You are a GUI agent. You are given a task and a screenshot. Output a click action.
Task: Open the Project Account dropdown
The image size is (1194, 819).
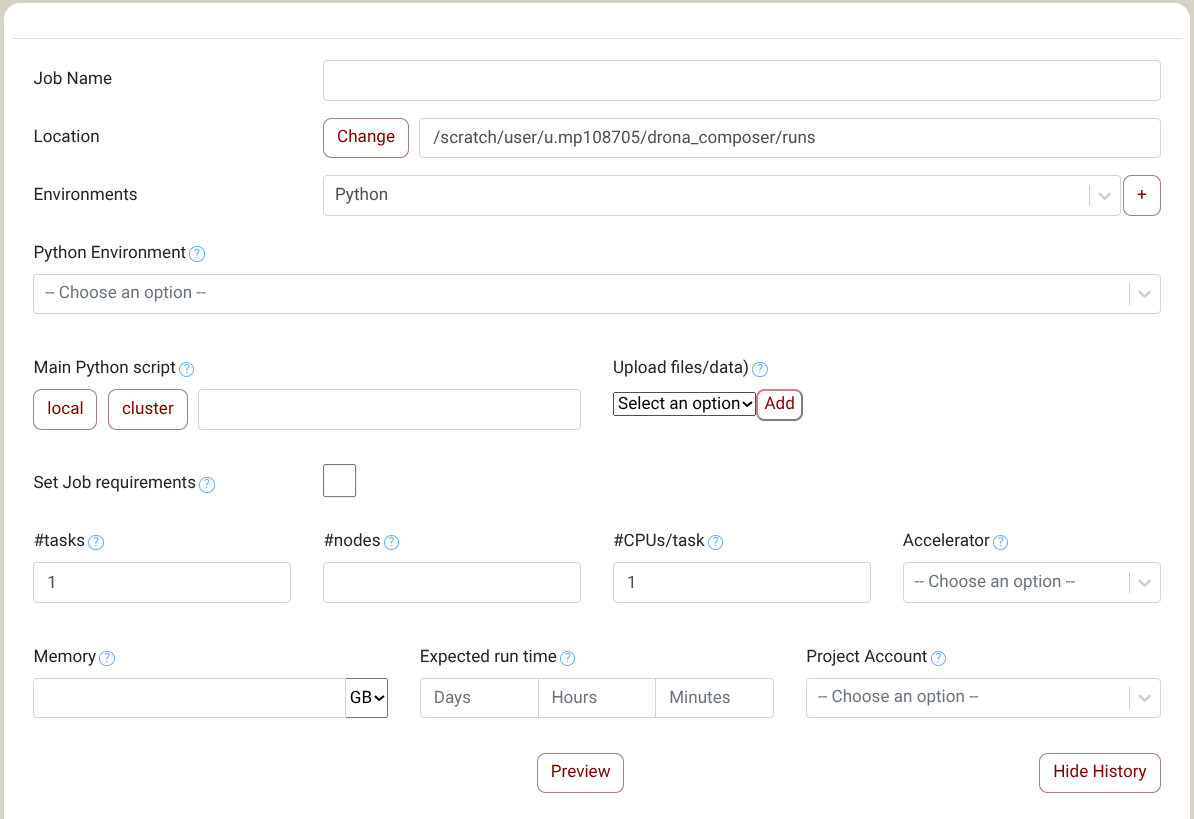tap(983, 698)
